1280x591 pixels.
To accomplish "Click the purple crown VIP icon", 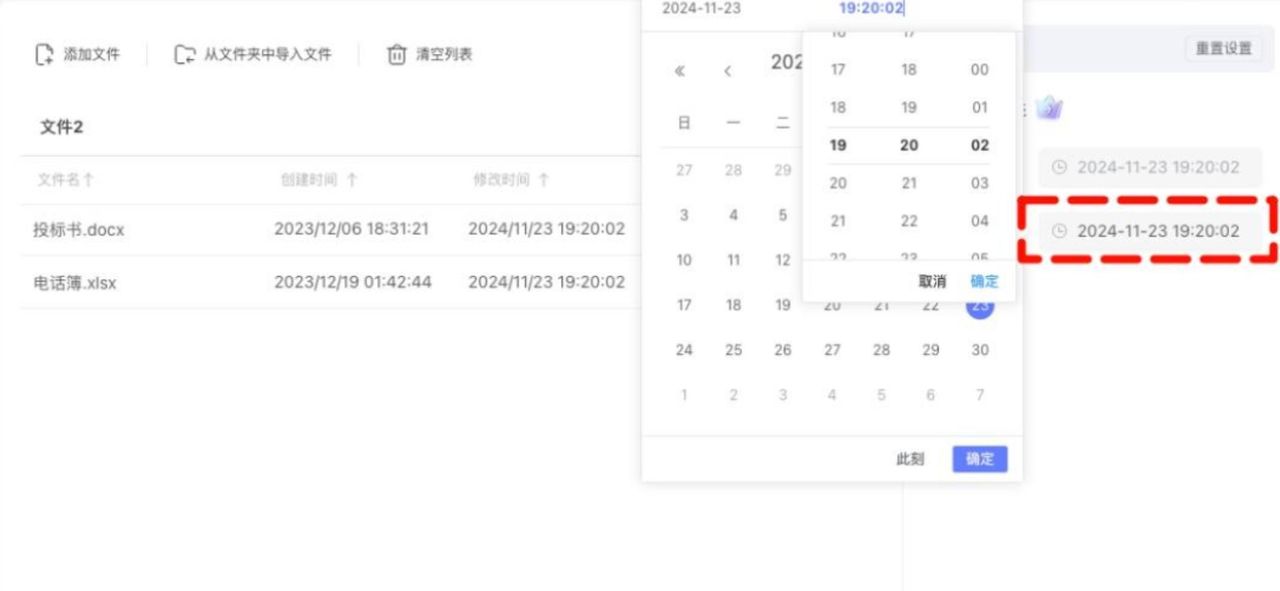I will 1049,108.
